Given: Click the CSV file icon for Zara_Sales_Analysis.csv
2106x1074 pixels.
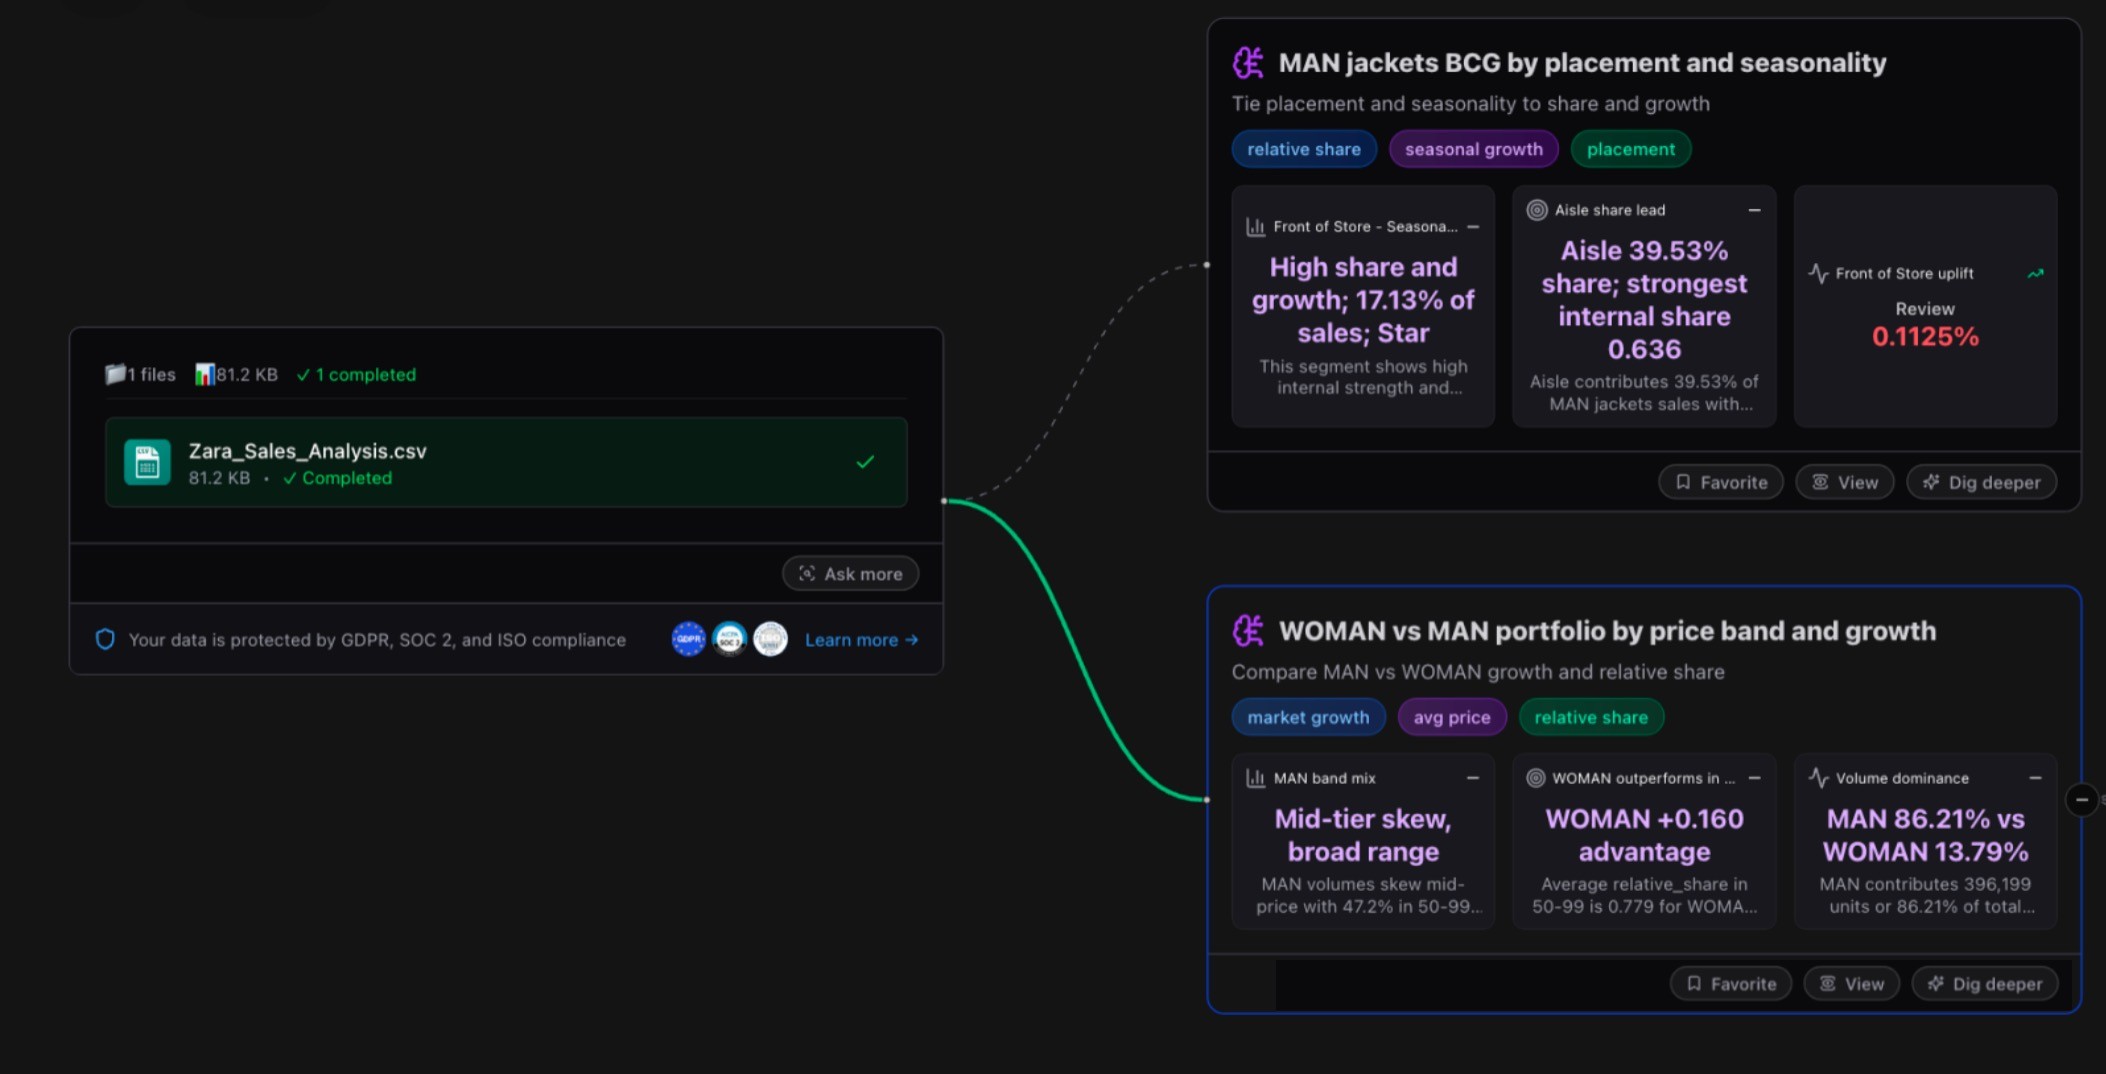Looking at the screenshot, I should coord(147,462).
